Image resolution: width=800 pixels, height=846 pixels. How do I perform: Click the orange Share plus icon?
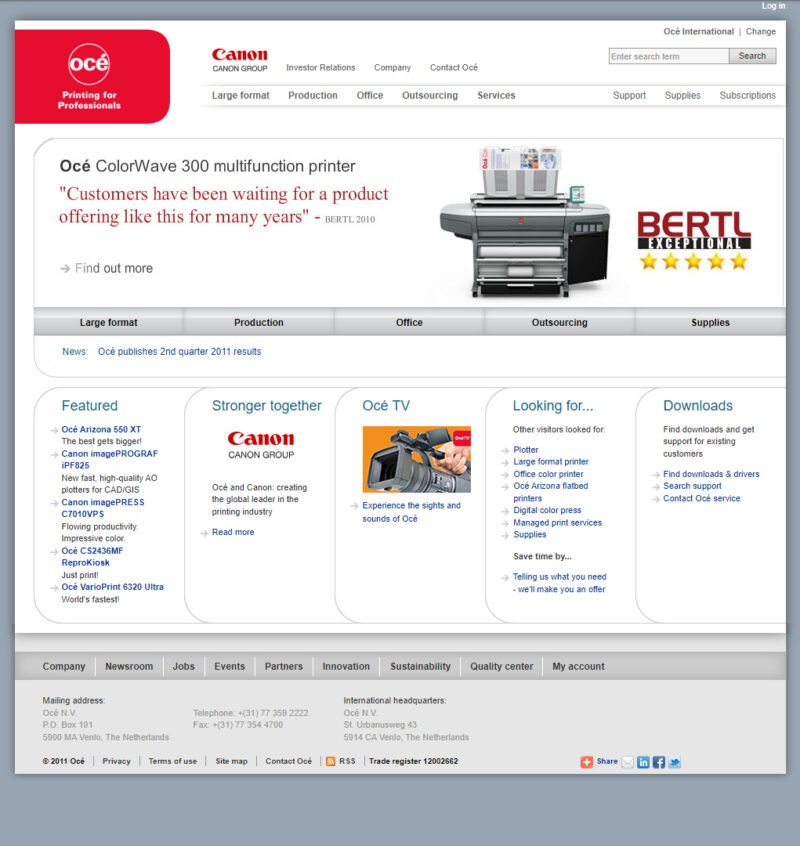[x=587, y=762]
